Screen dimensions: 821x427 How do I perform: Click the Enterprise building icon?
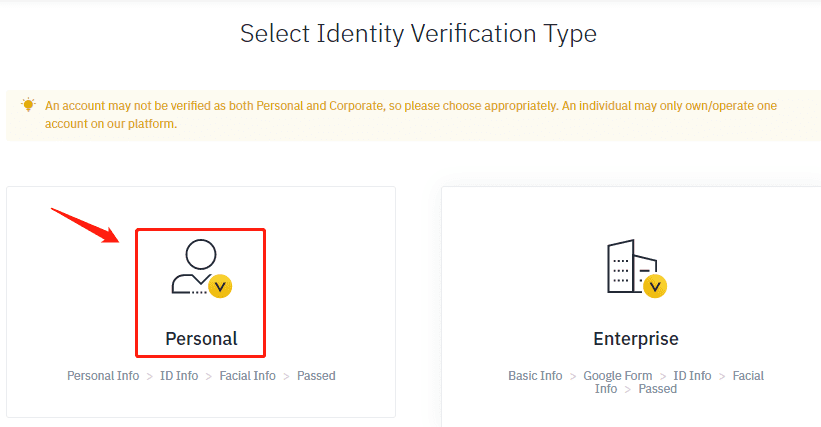[x=636, y=268]
